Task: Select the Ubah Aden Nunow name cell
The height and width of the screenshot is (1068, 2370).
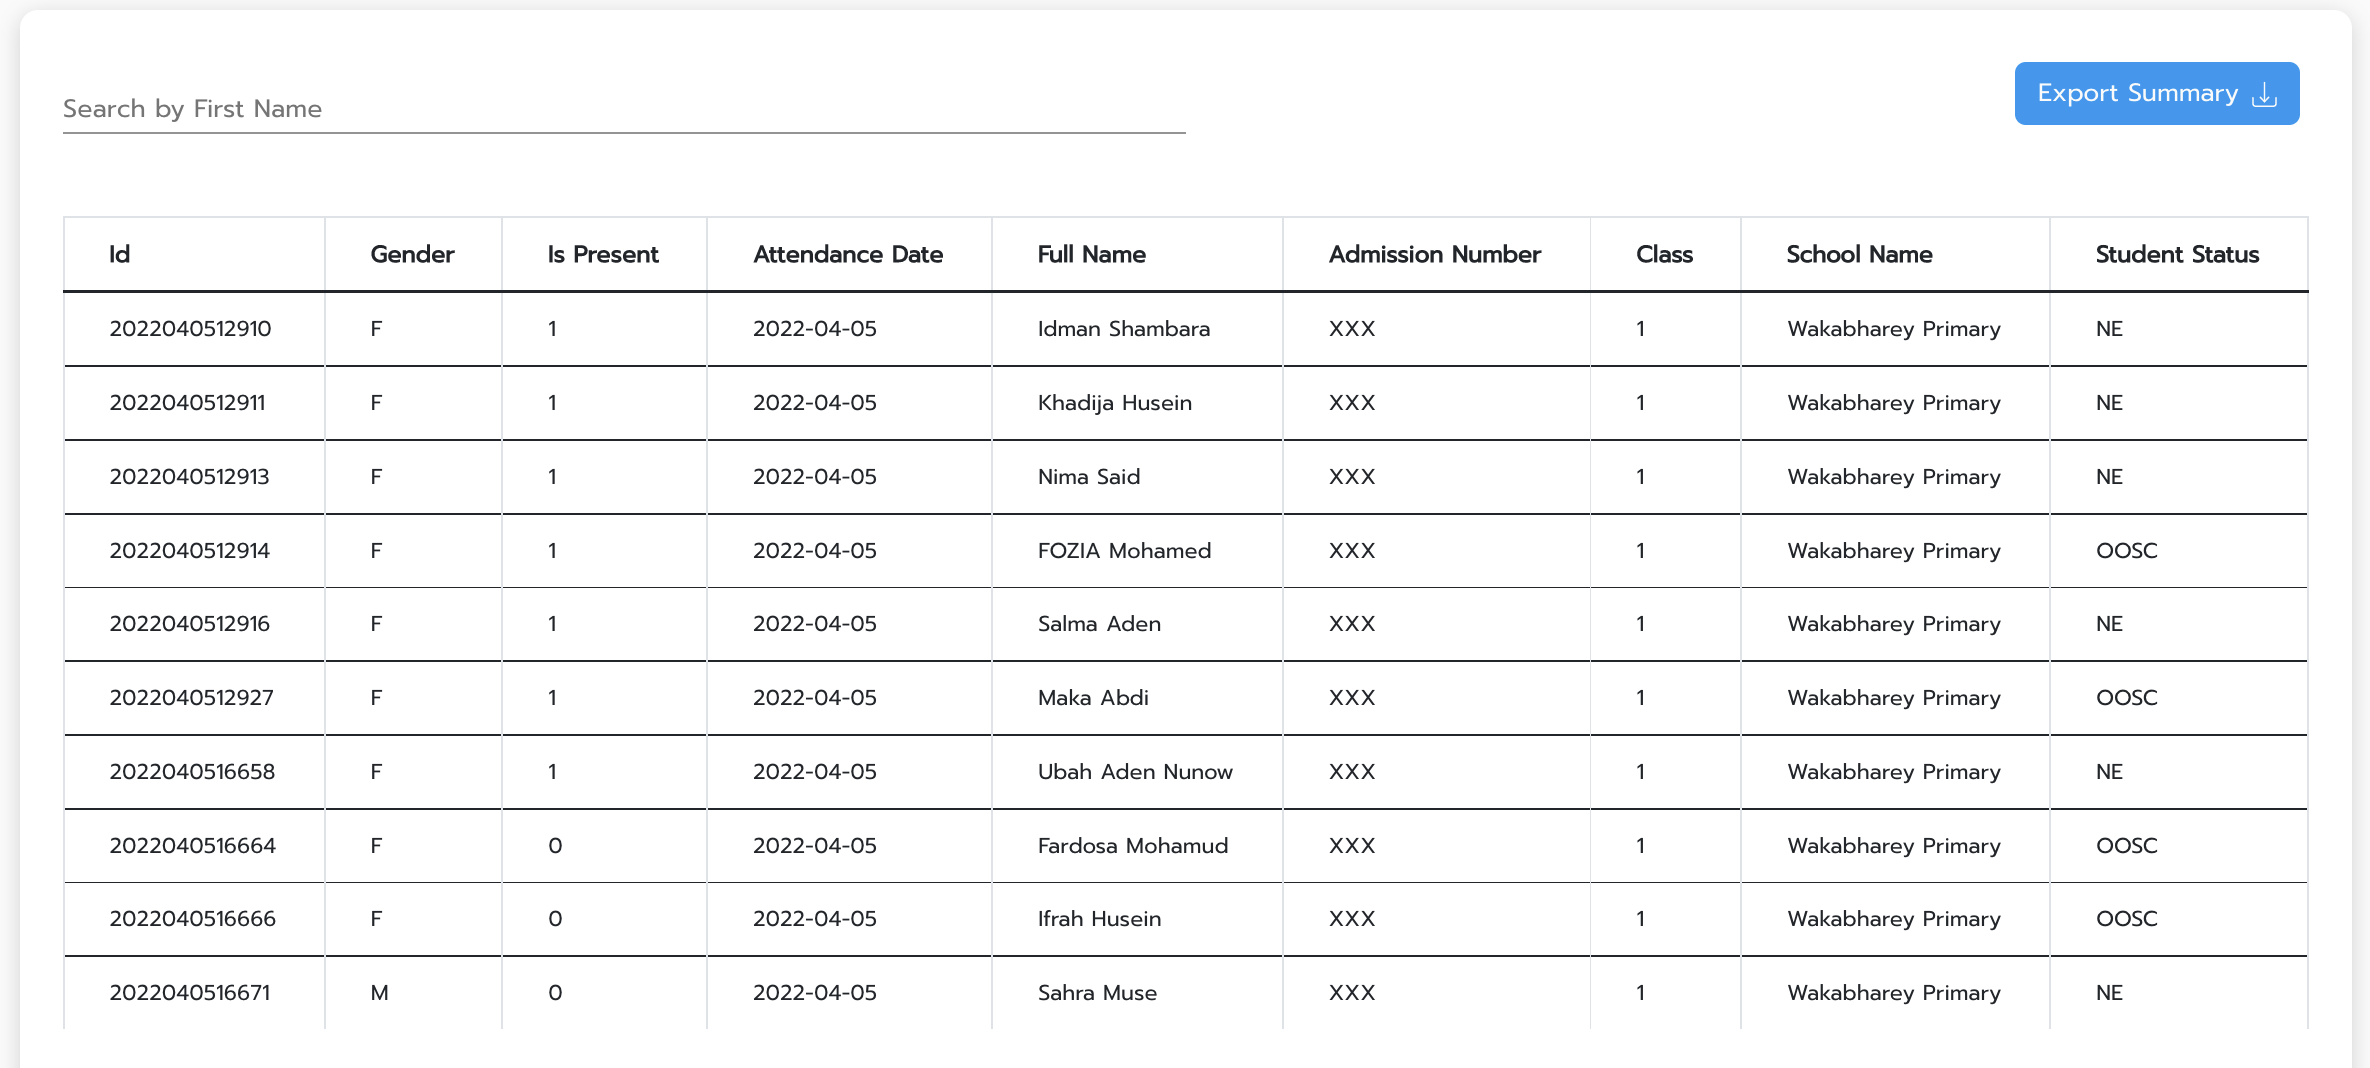Action: point(1135,772)
